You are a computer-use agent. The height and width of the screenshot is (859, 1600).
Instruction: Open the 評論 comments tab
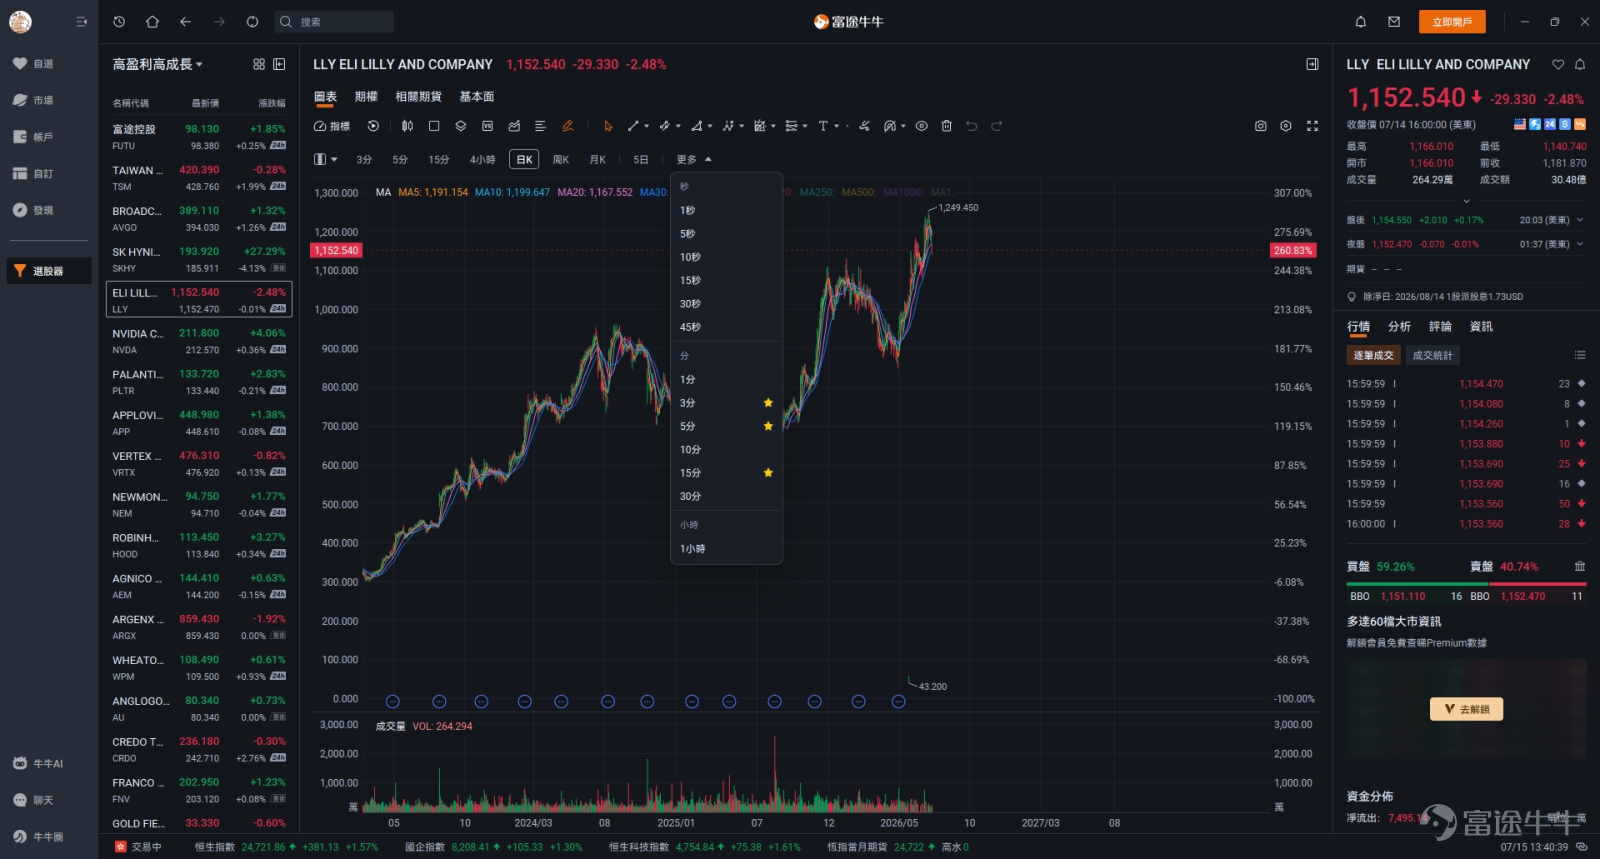1440,327
